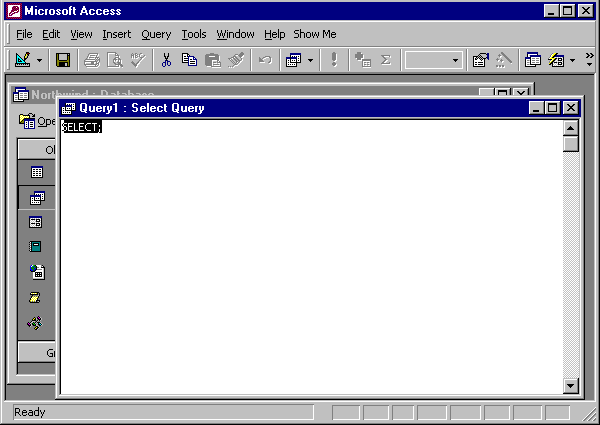Expand the New Object dropdown arrow

tap(572, 60)
